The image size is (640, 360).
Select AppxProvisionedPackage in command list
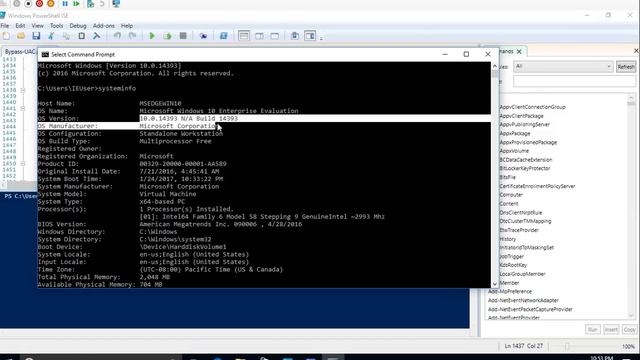coord(528,142)
